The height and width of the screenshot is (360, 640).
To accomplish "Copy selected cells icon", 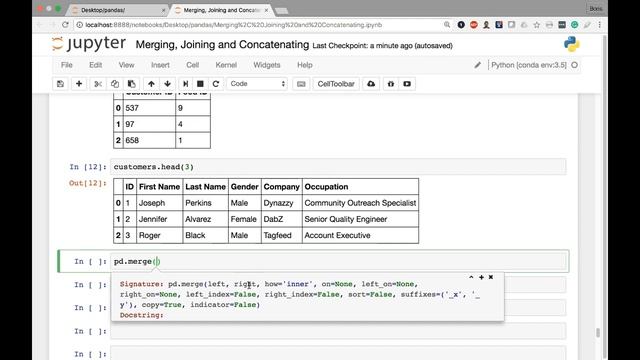I will [x=115, y=84].
